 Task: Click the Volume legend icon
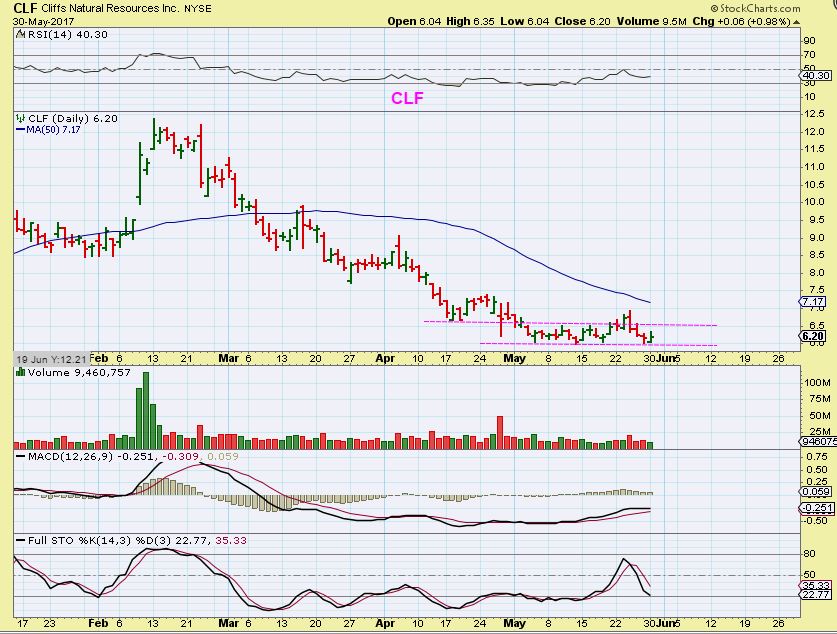[x=20, y=372]
